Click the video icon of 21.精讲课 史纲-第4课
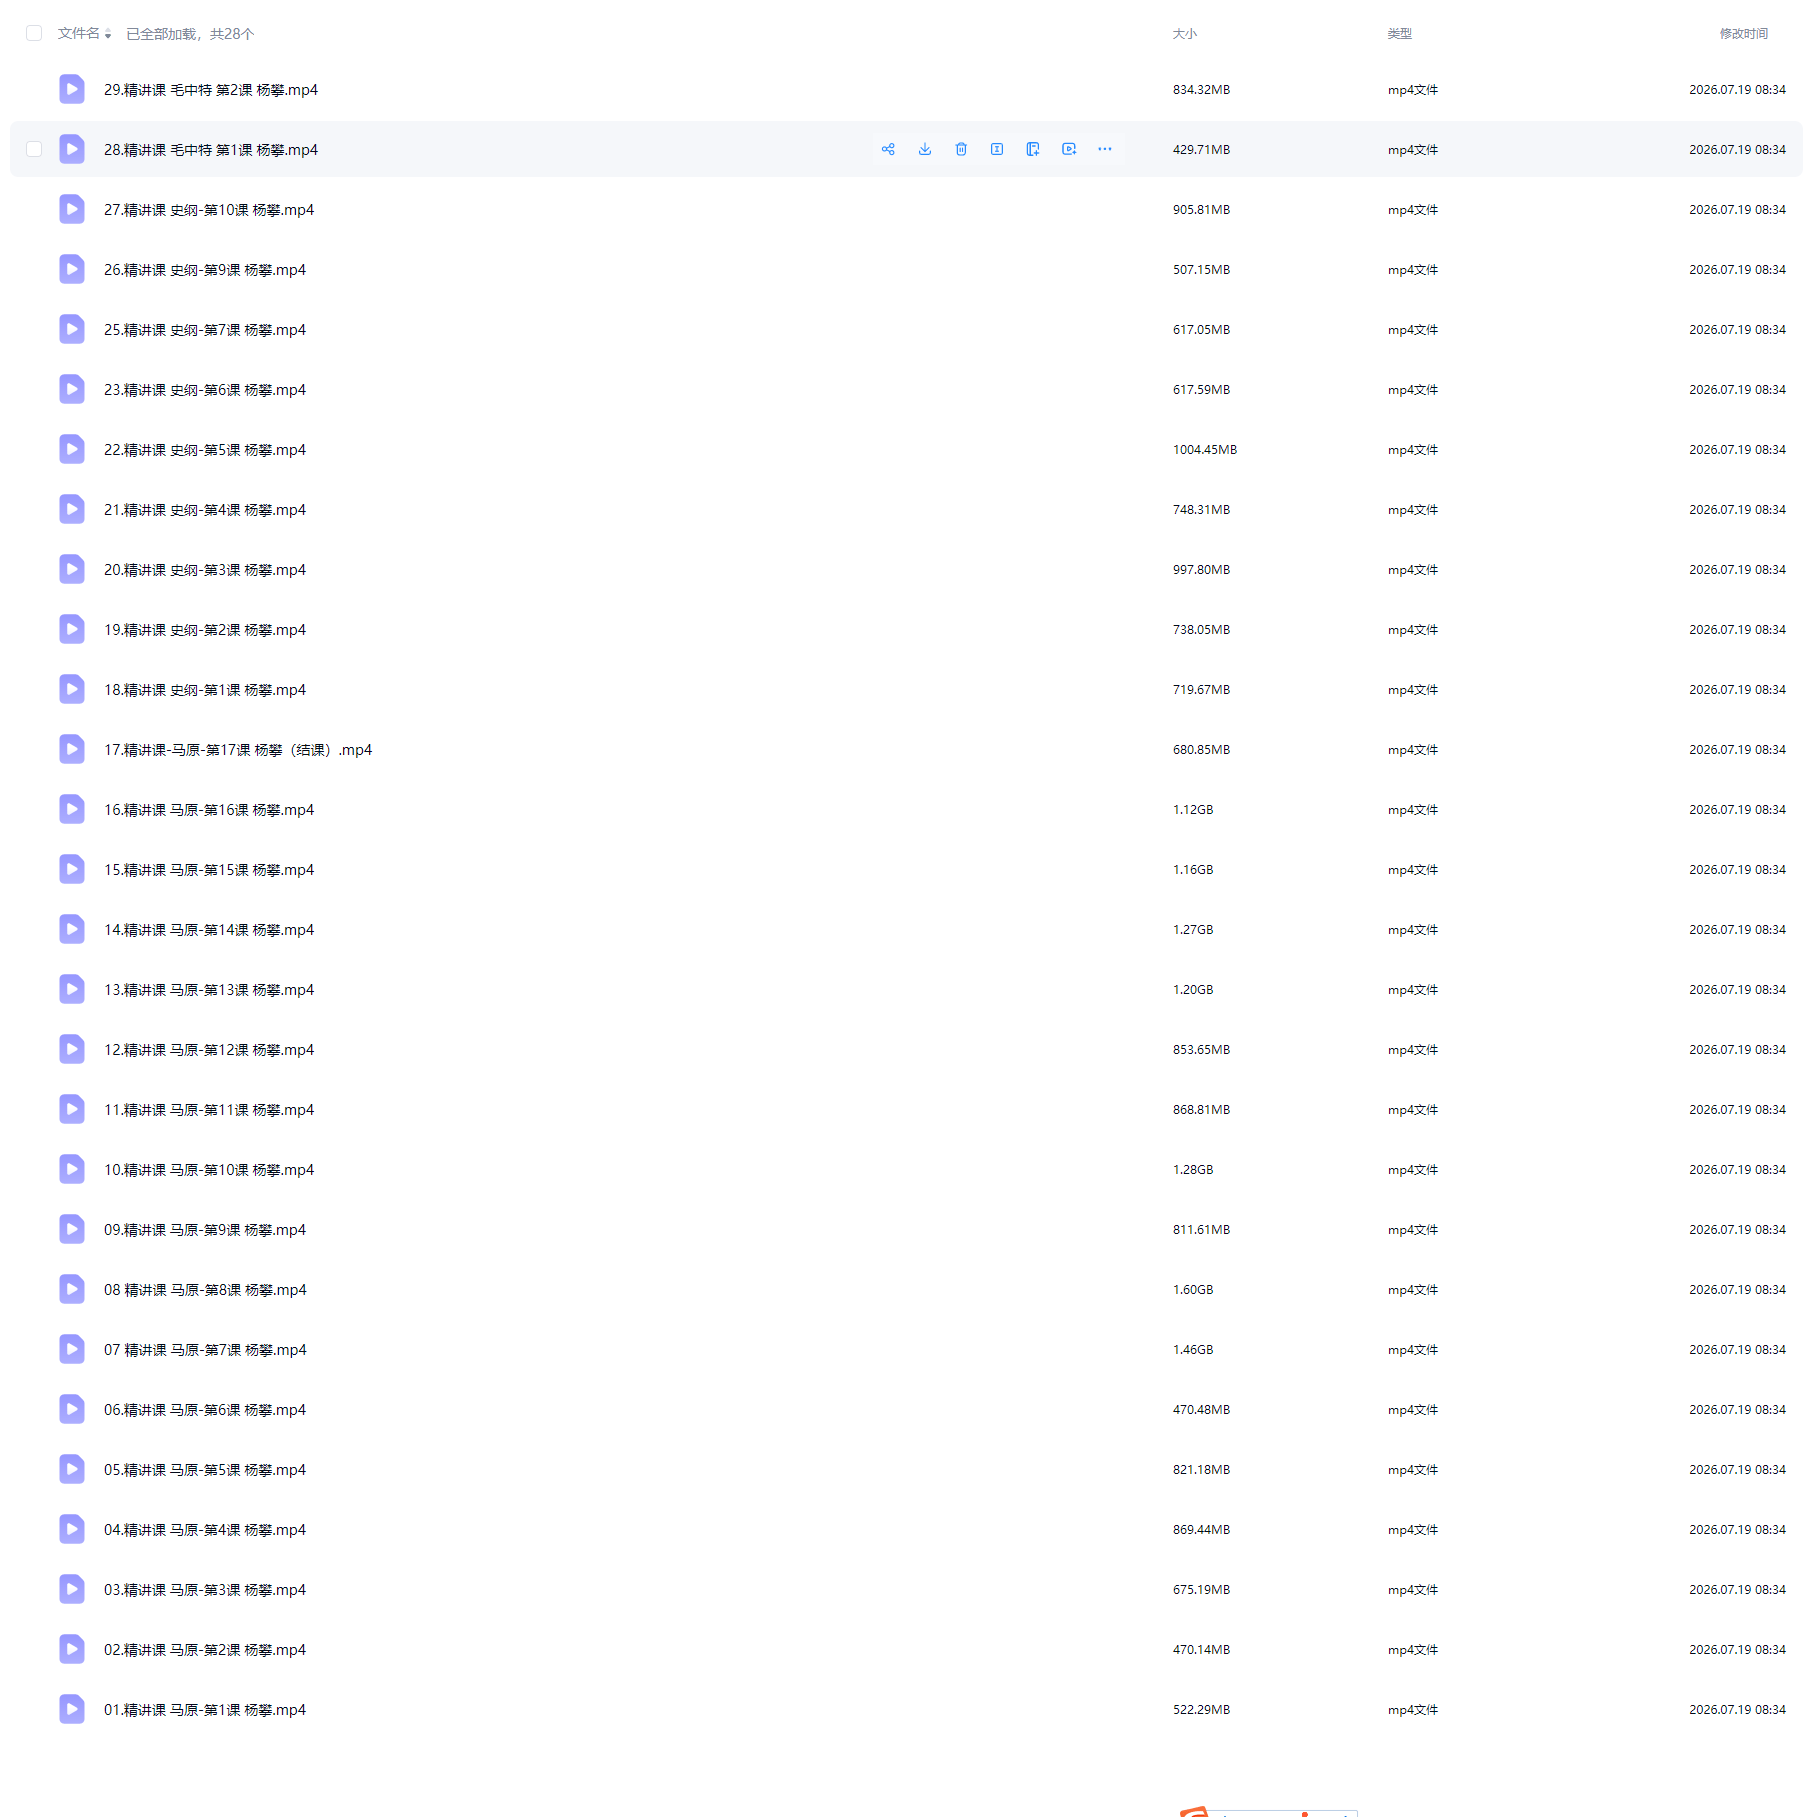The width and height of the screenshot is (1809, 1817). pyautogui.click(x=72, y=510)
